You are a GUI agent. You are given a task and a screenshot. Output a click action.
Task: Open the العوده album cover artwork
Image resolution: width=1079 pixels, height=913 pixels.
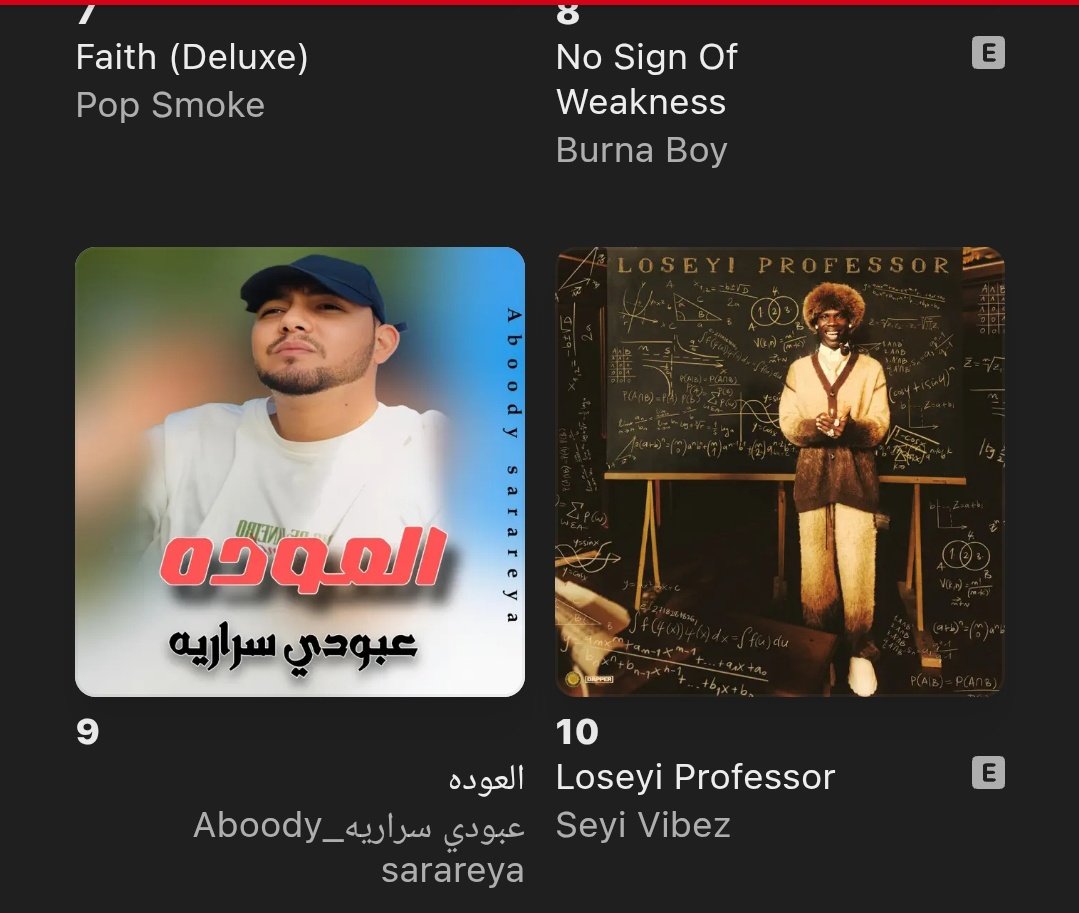click(x=300, y=472)
